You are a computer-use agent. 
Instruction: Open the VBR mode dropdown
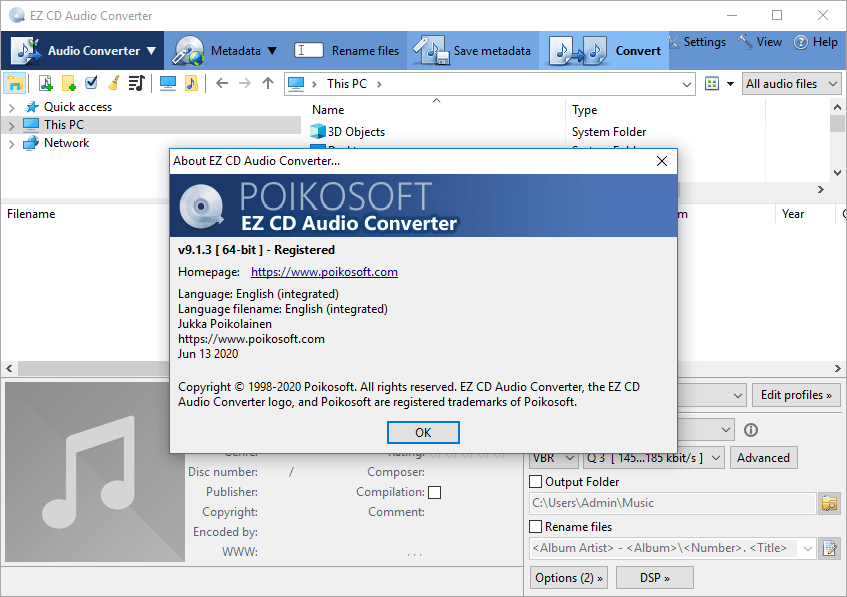[553, 458]
